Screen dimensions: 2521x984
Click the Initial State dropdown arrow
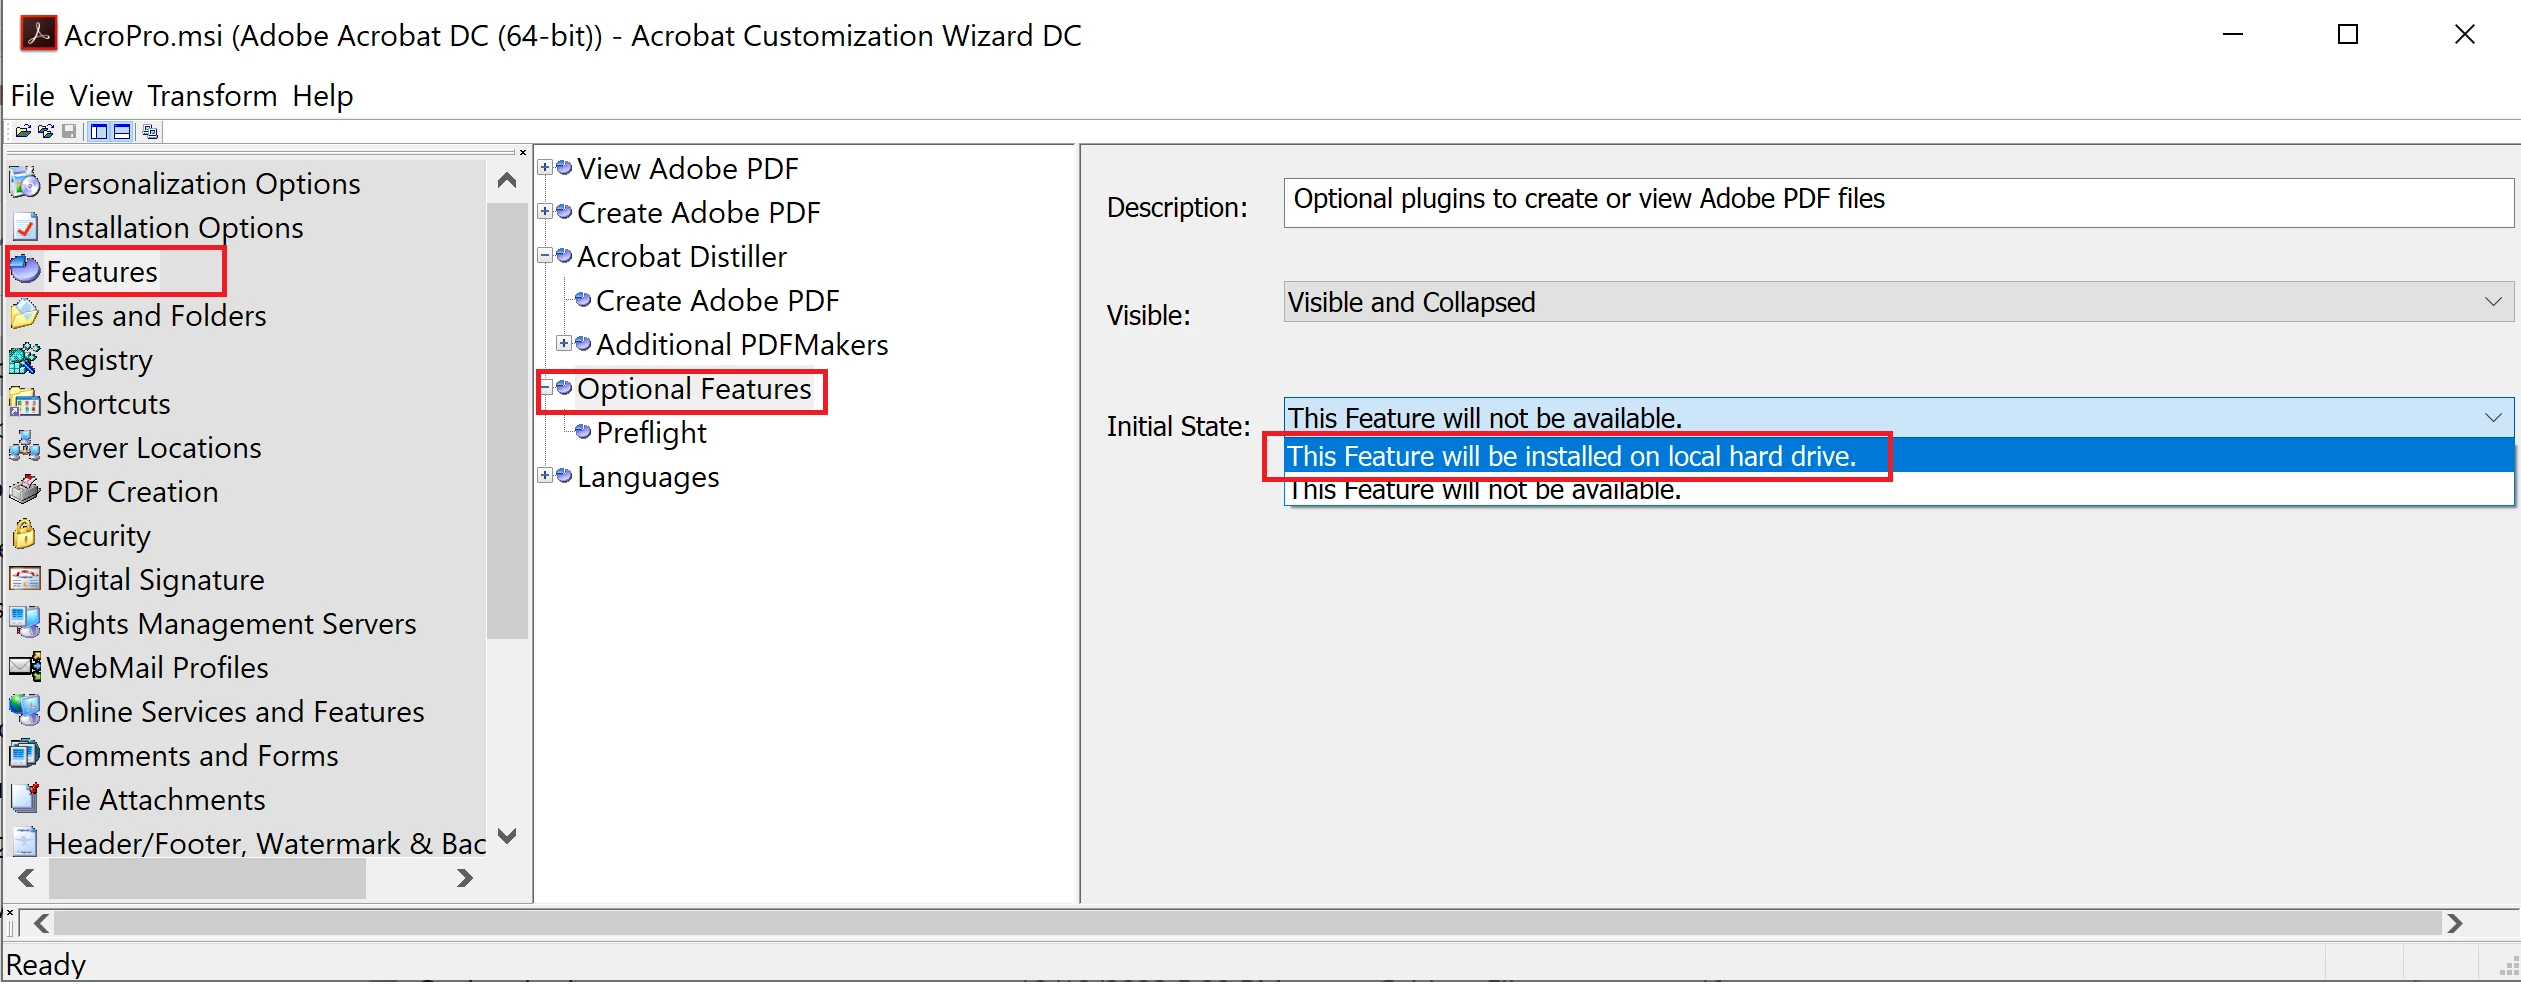coord(2493,417)
